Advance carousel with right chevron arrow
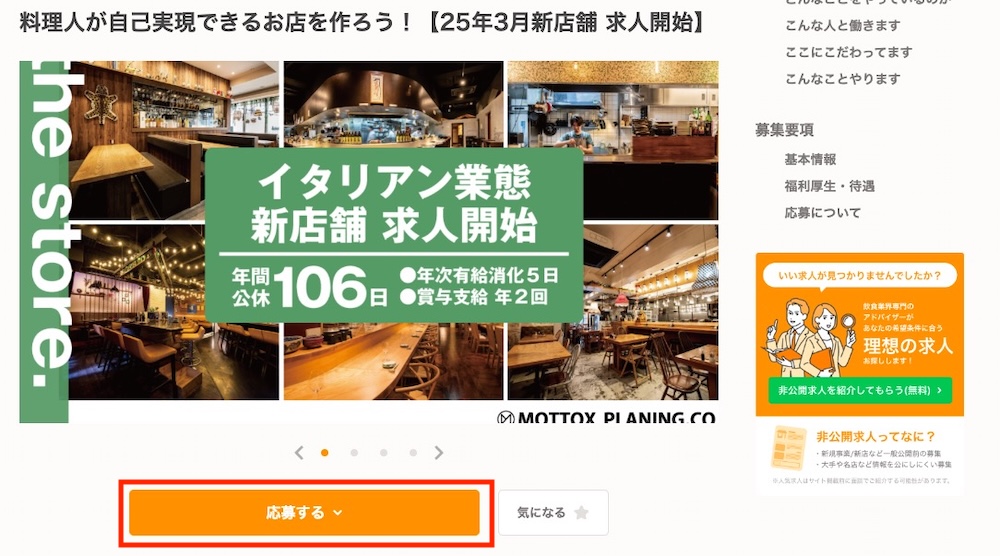Viewport: 1000px width, 556px height. (x=439, y=453)
